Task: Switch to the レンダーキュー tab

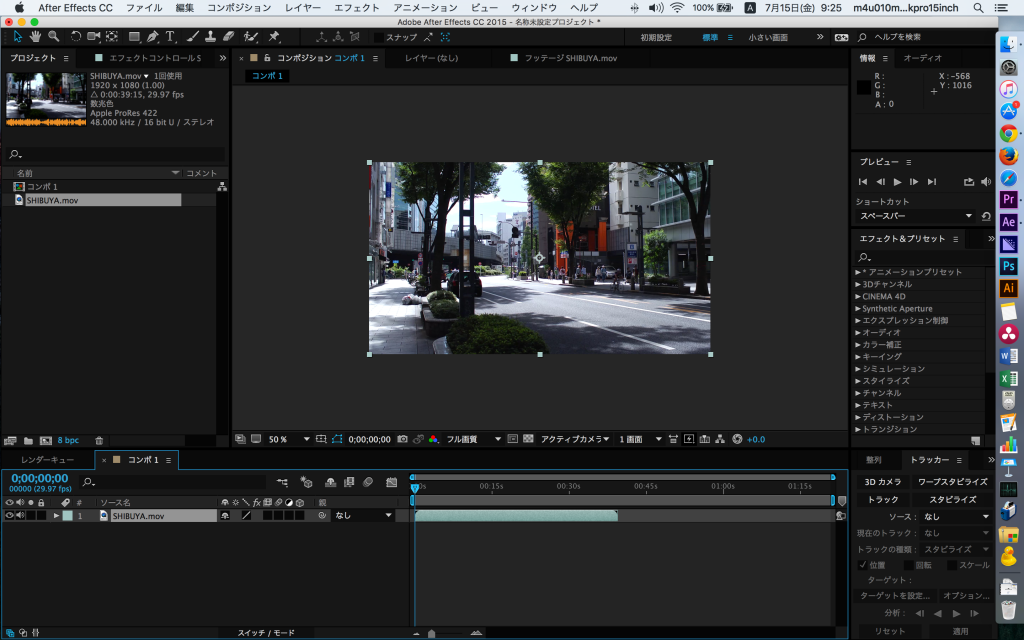Action: [47, 460]
